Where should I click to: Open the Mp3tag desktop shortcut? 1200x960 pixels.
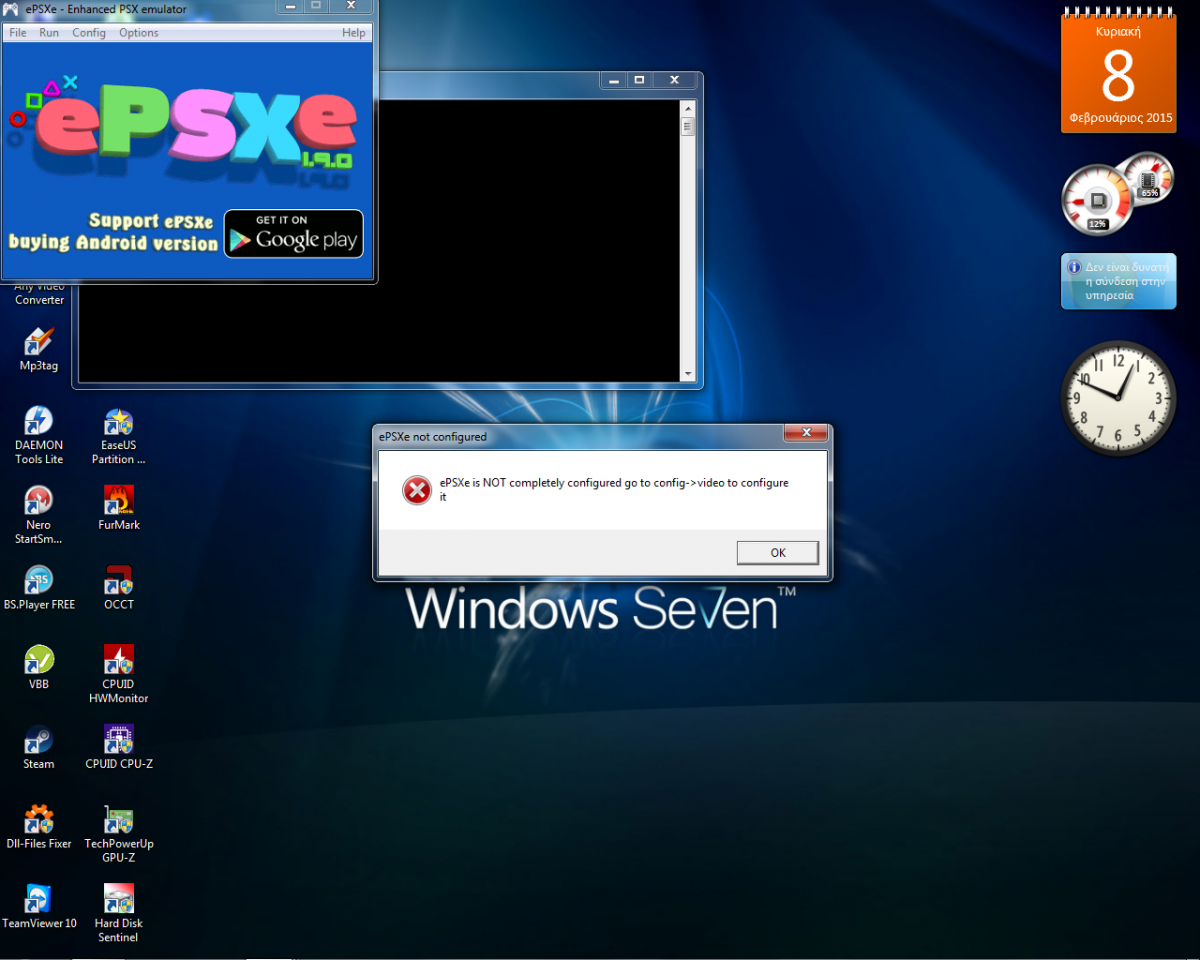pyautogui.click(x=39, y=350)
